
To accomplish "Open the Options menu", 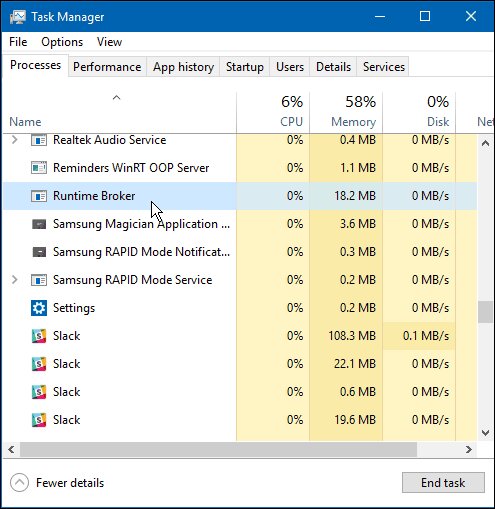I will [x=62, y=42].
